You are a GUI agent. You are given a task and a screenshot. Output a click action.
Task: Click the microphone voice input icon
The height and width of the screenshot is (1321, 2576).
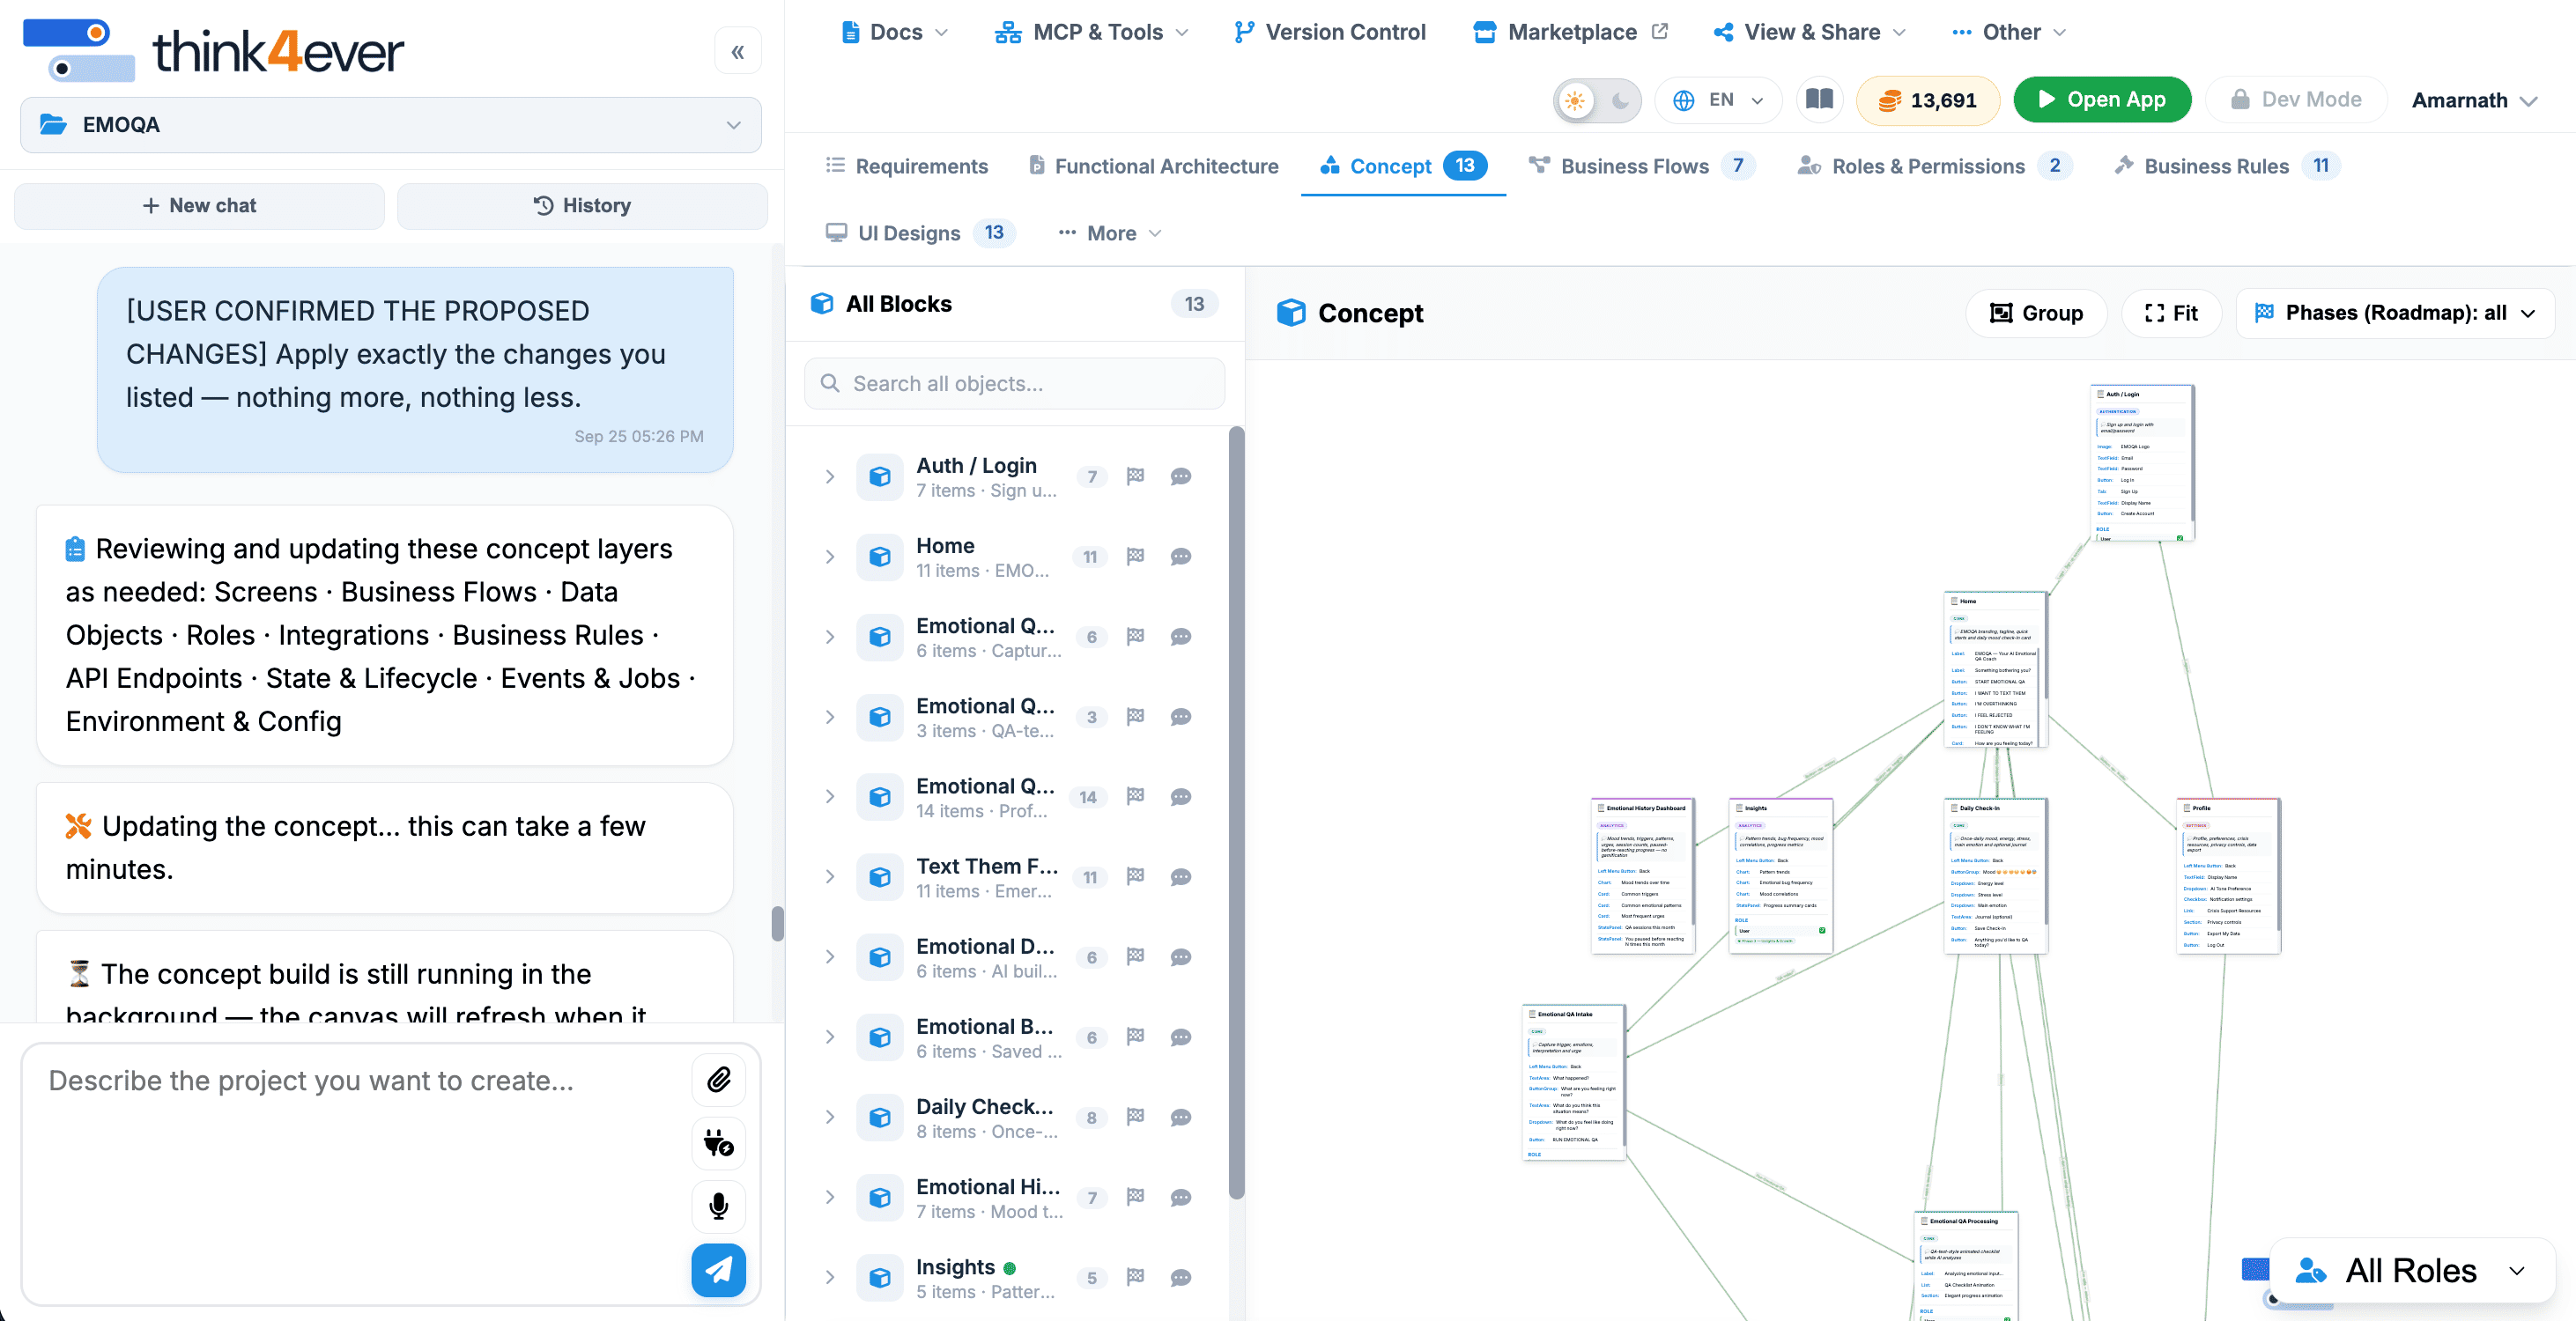pyautogui.click(x=718, y=1206)
